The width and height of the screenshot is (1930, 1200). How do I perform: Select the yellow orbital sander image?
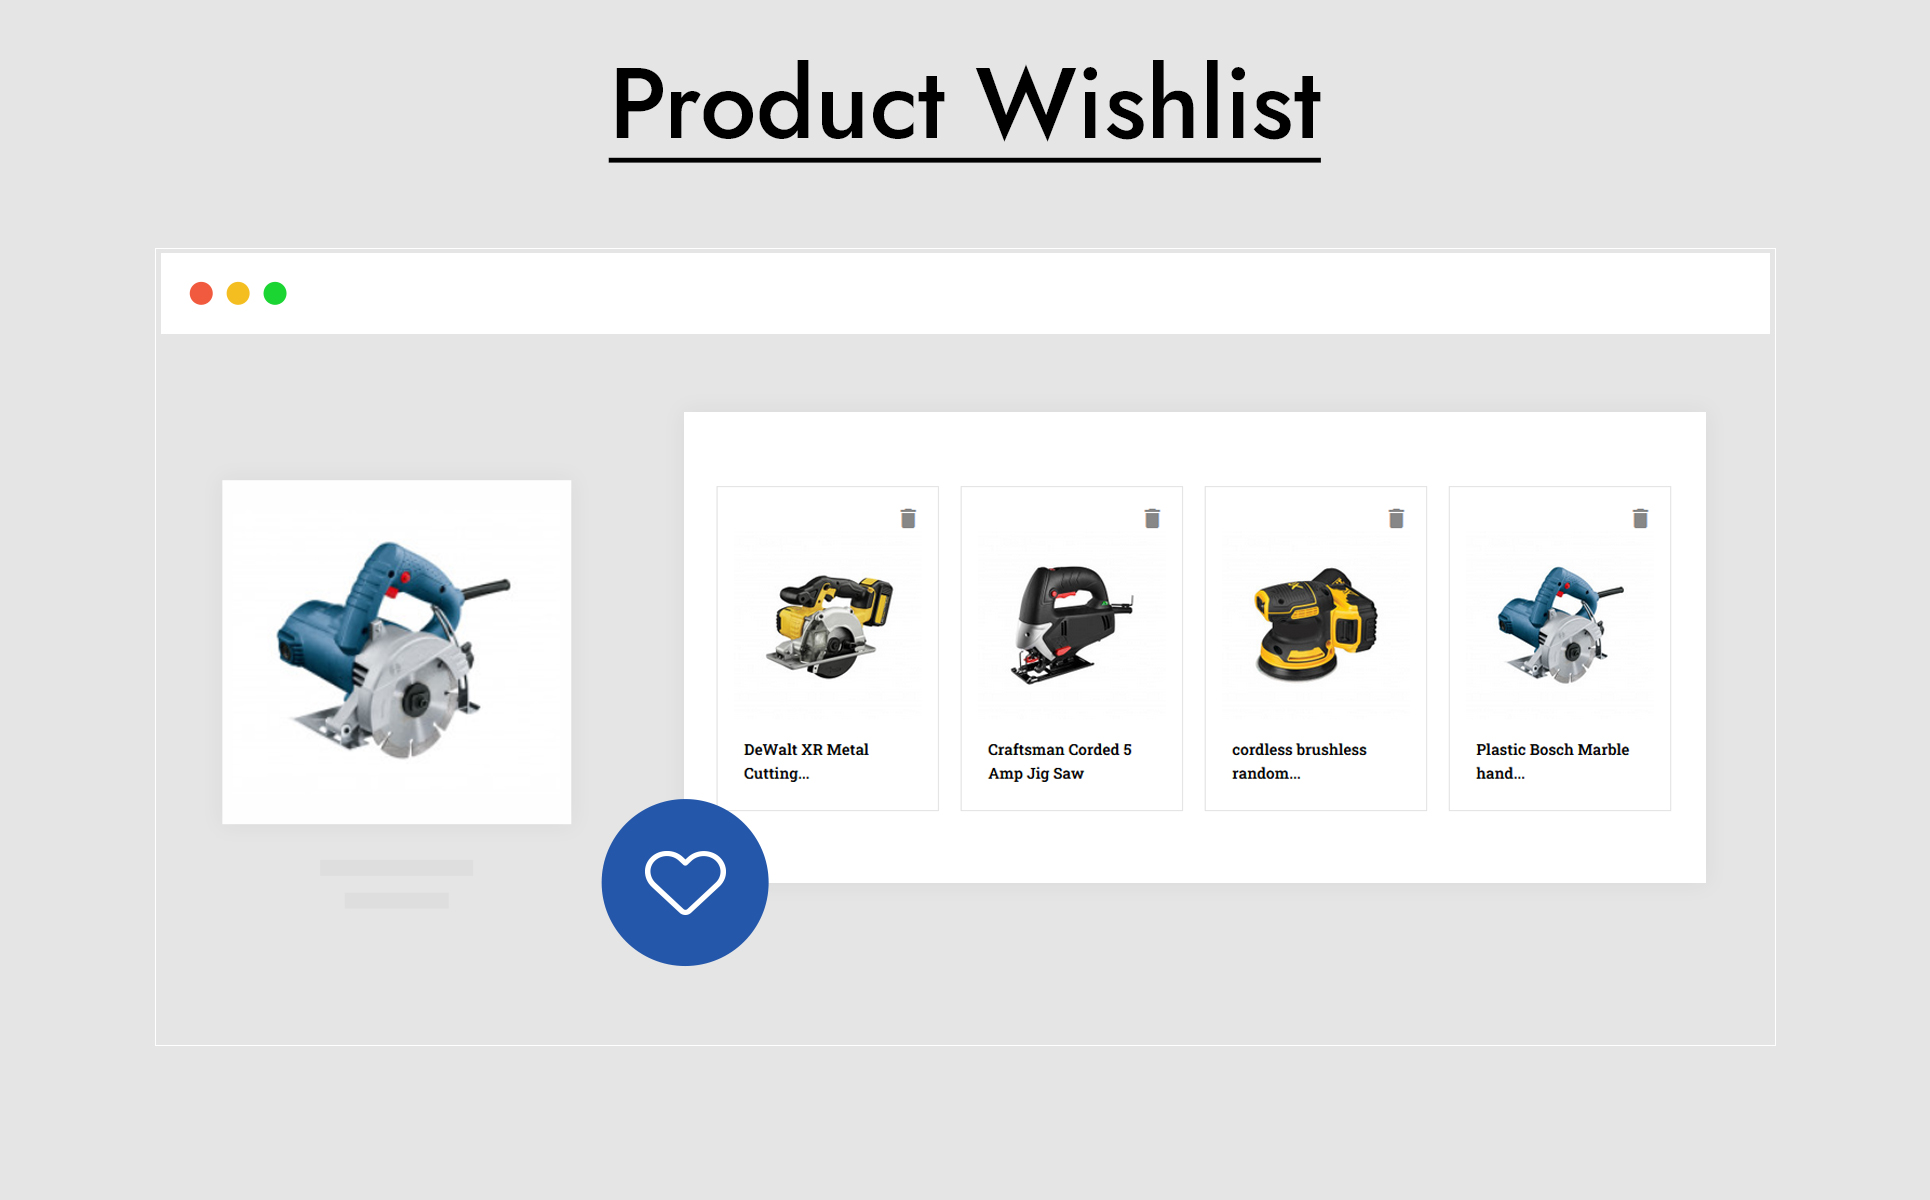tap(1315, 625)
